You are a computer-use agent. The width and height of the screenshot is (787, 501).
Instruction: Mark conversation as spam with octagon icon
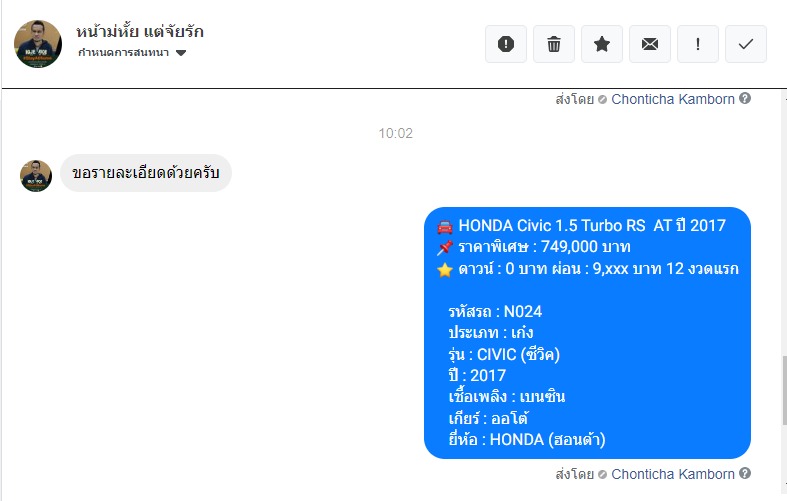[x=505, y=44]
